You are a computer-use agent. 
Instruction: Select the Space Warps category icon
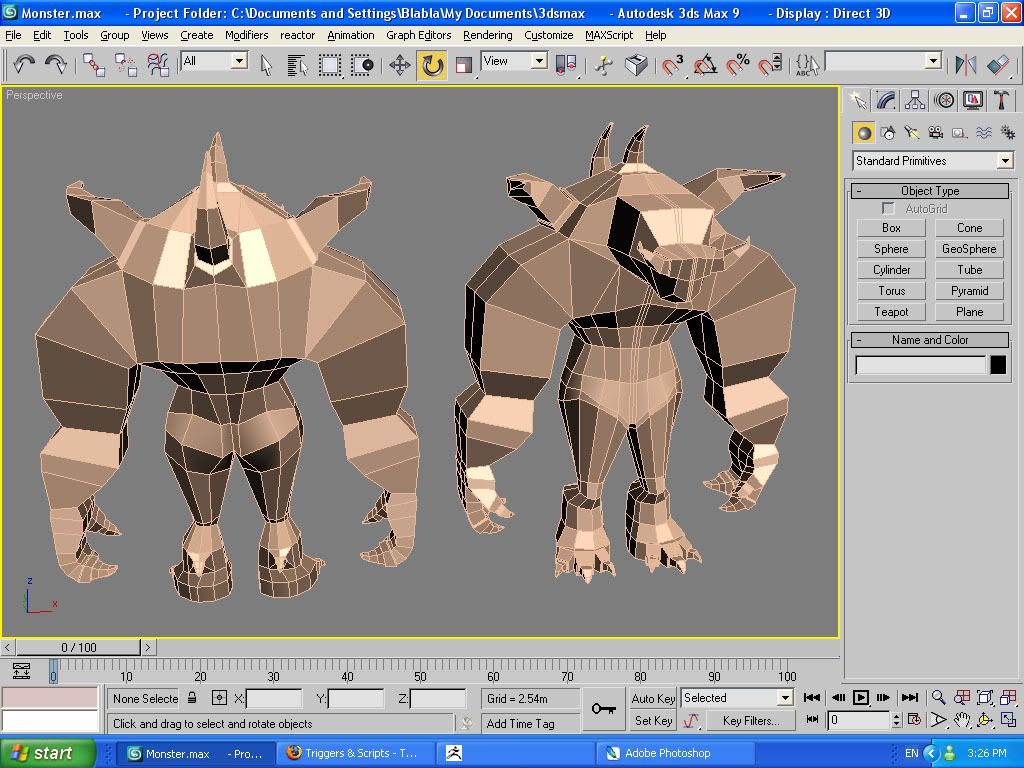984,133
